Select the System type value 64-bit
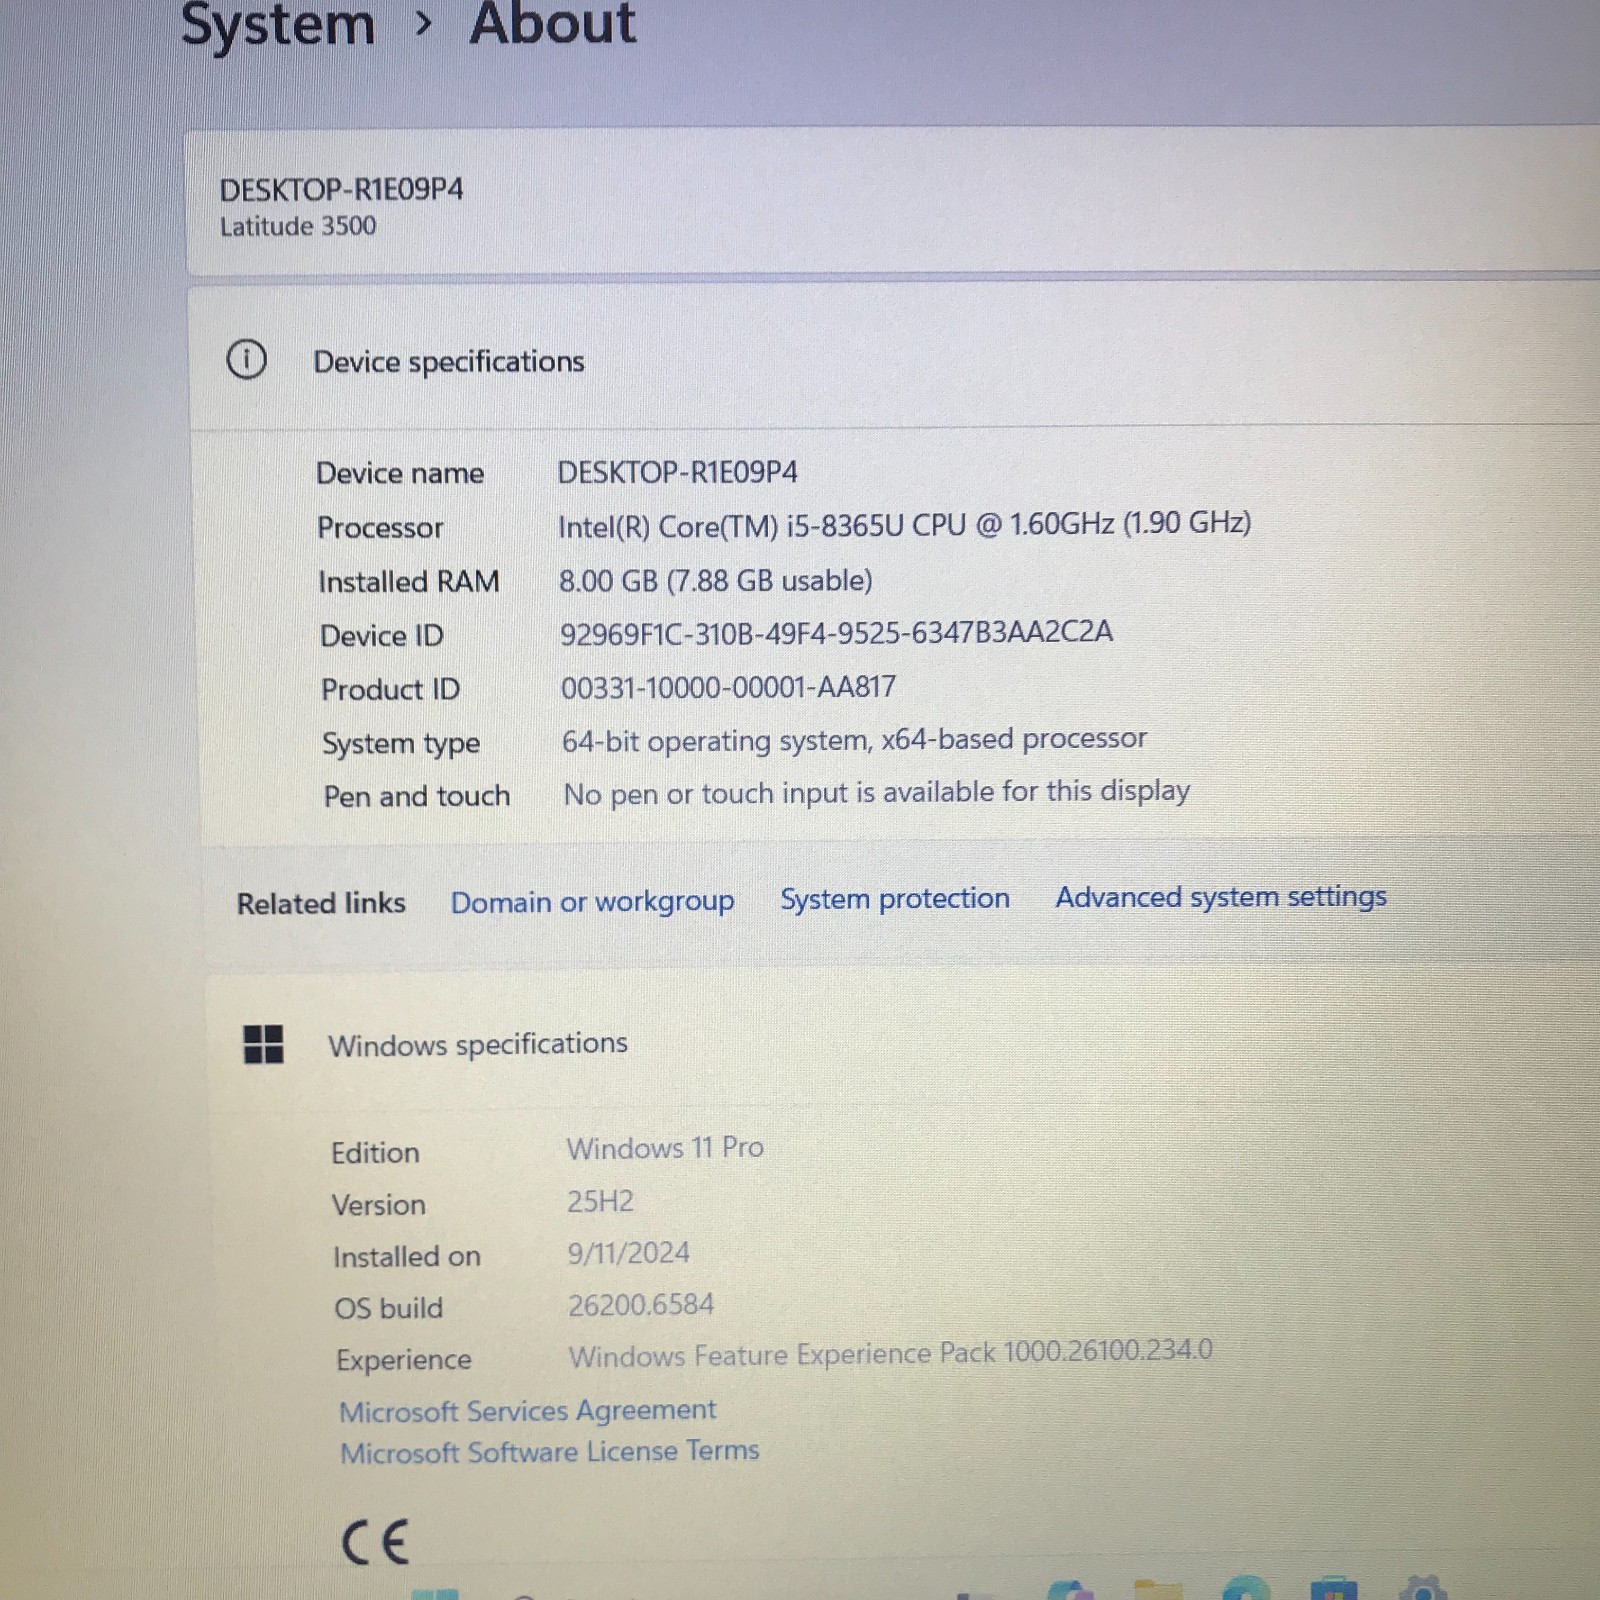The height and width of the screenshot is (1600, 1600). coord(854,740)
